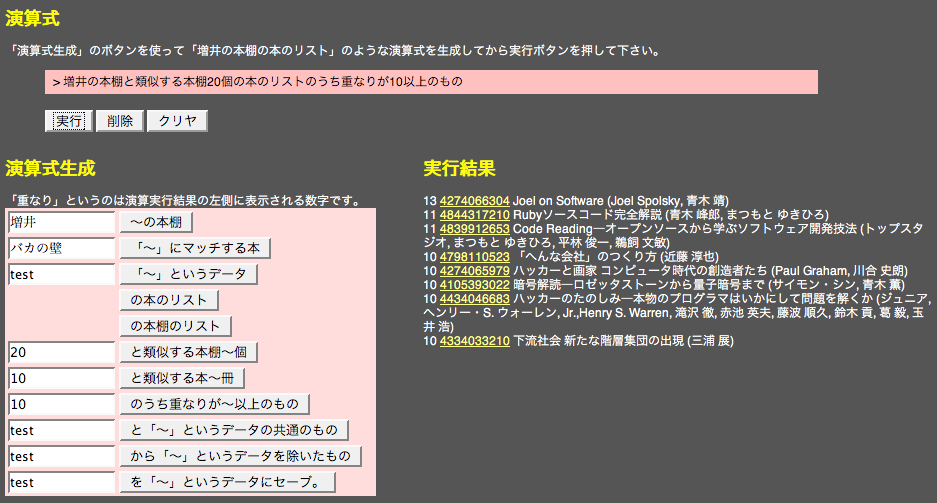
Task: Click the と「〜」というデータの共通のもの button
Action: click(x=234, y=431)
